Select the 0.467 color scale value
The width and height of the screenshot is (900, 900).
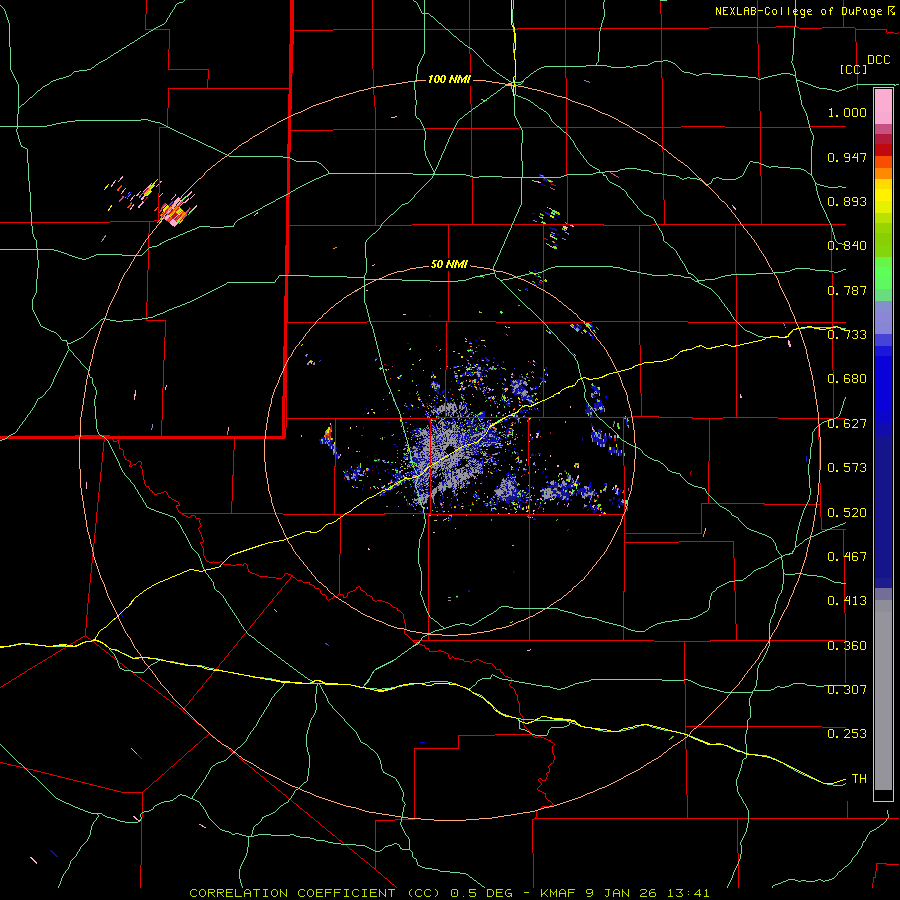[x=847, y=557]
